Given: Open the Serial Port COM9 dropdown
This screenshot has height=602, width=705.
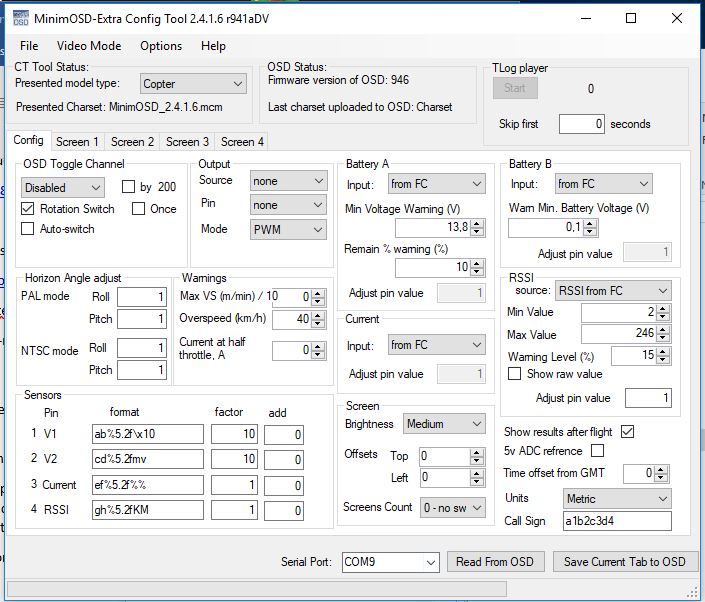Looking at the screenshot, I should (390, 562).
